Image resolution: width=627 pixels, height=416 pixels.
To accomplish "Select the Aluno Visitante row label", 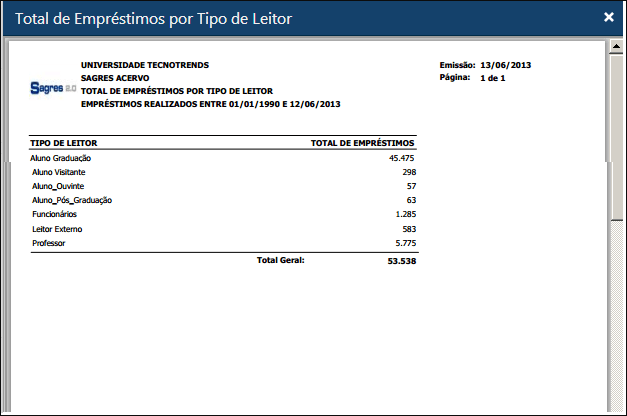I will click(x=59, y=172).
